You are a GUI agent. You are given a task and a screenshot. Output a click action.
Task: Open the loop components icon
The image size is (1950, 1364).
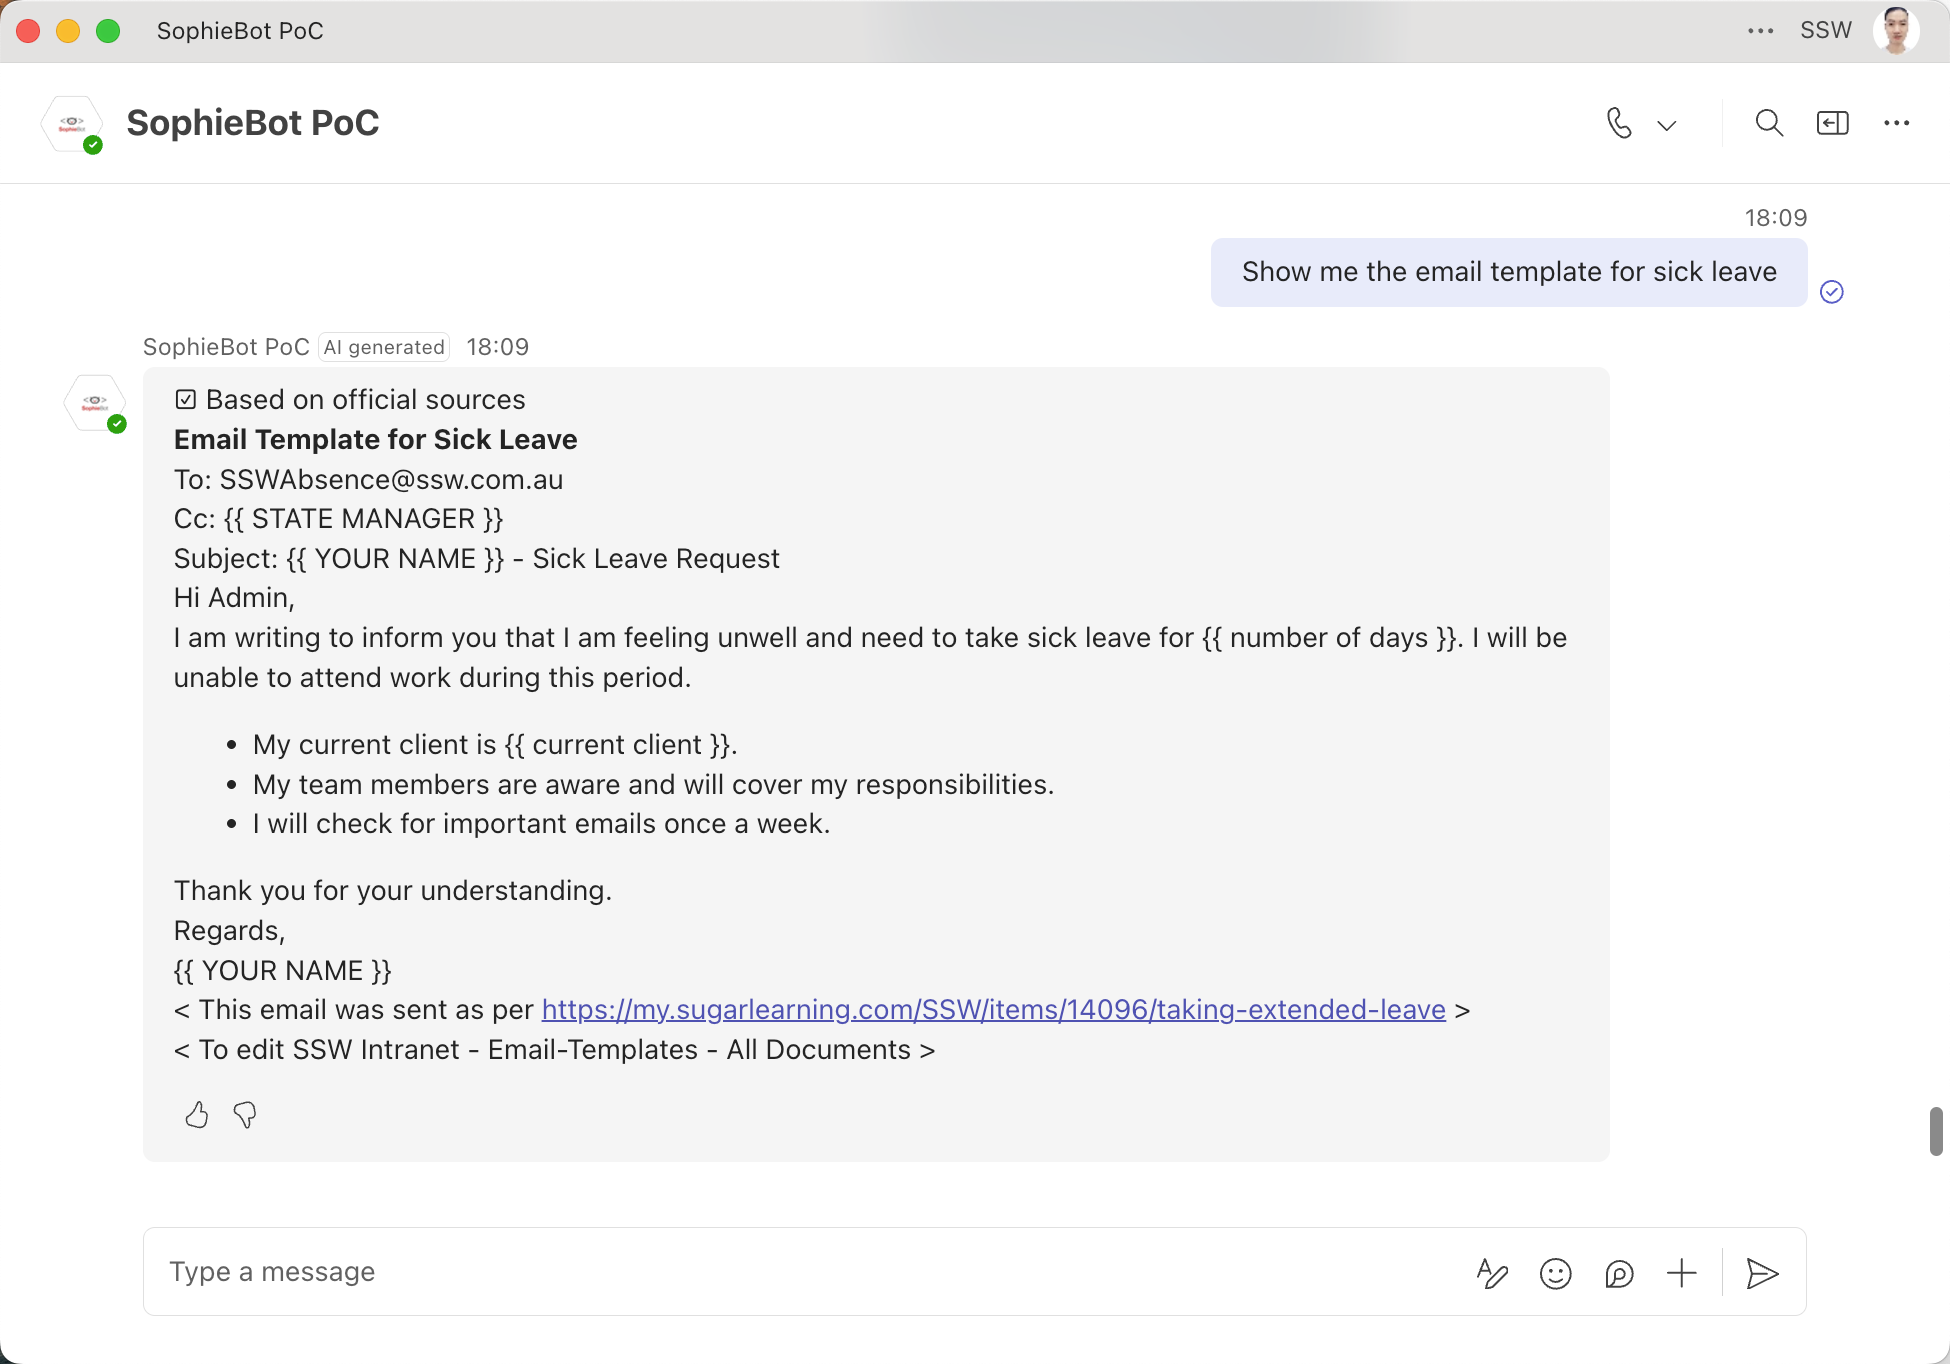click(x=1619, y=1273)
